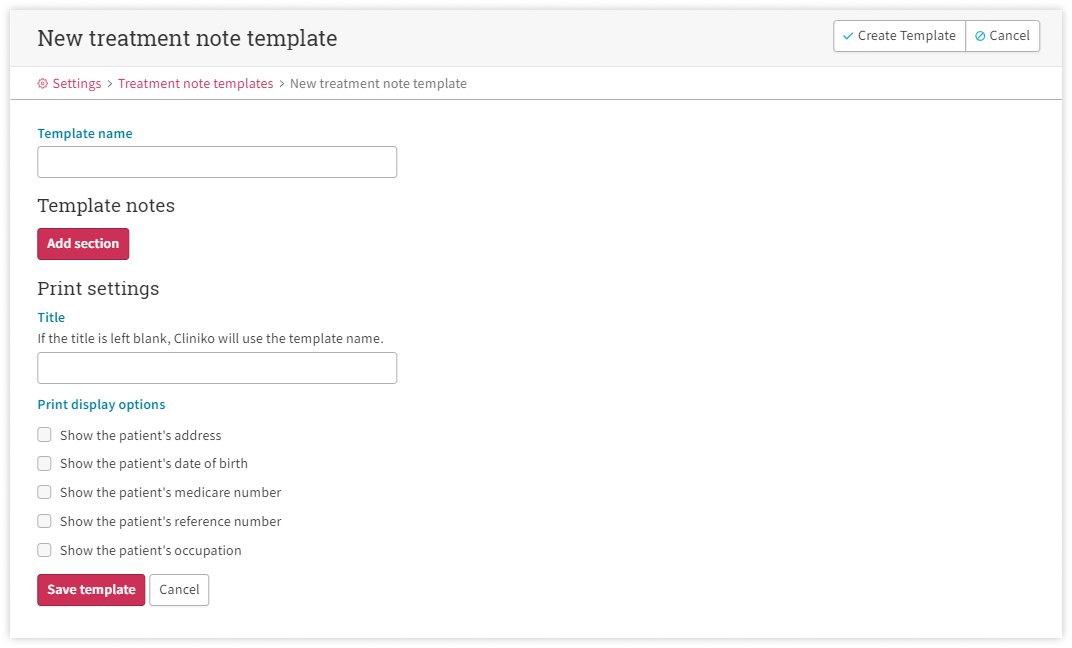Viewport: 1072px width, 648px height.
Task: Click the Print display options label
Action: [101, 405]
